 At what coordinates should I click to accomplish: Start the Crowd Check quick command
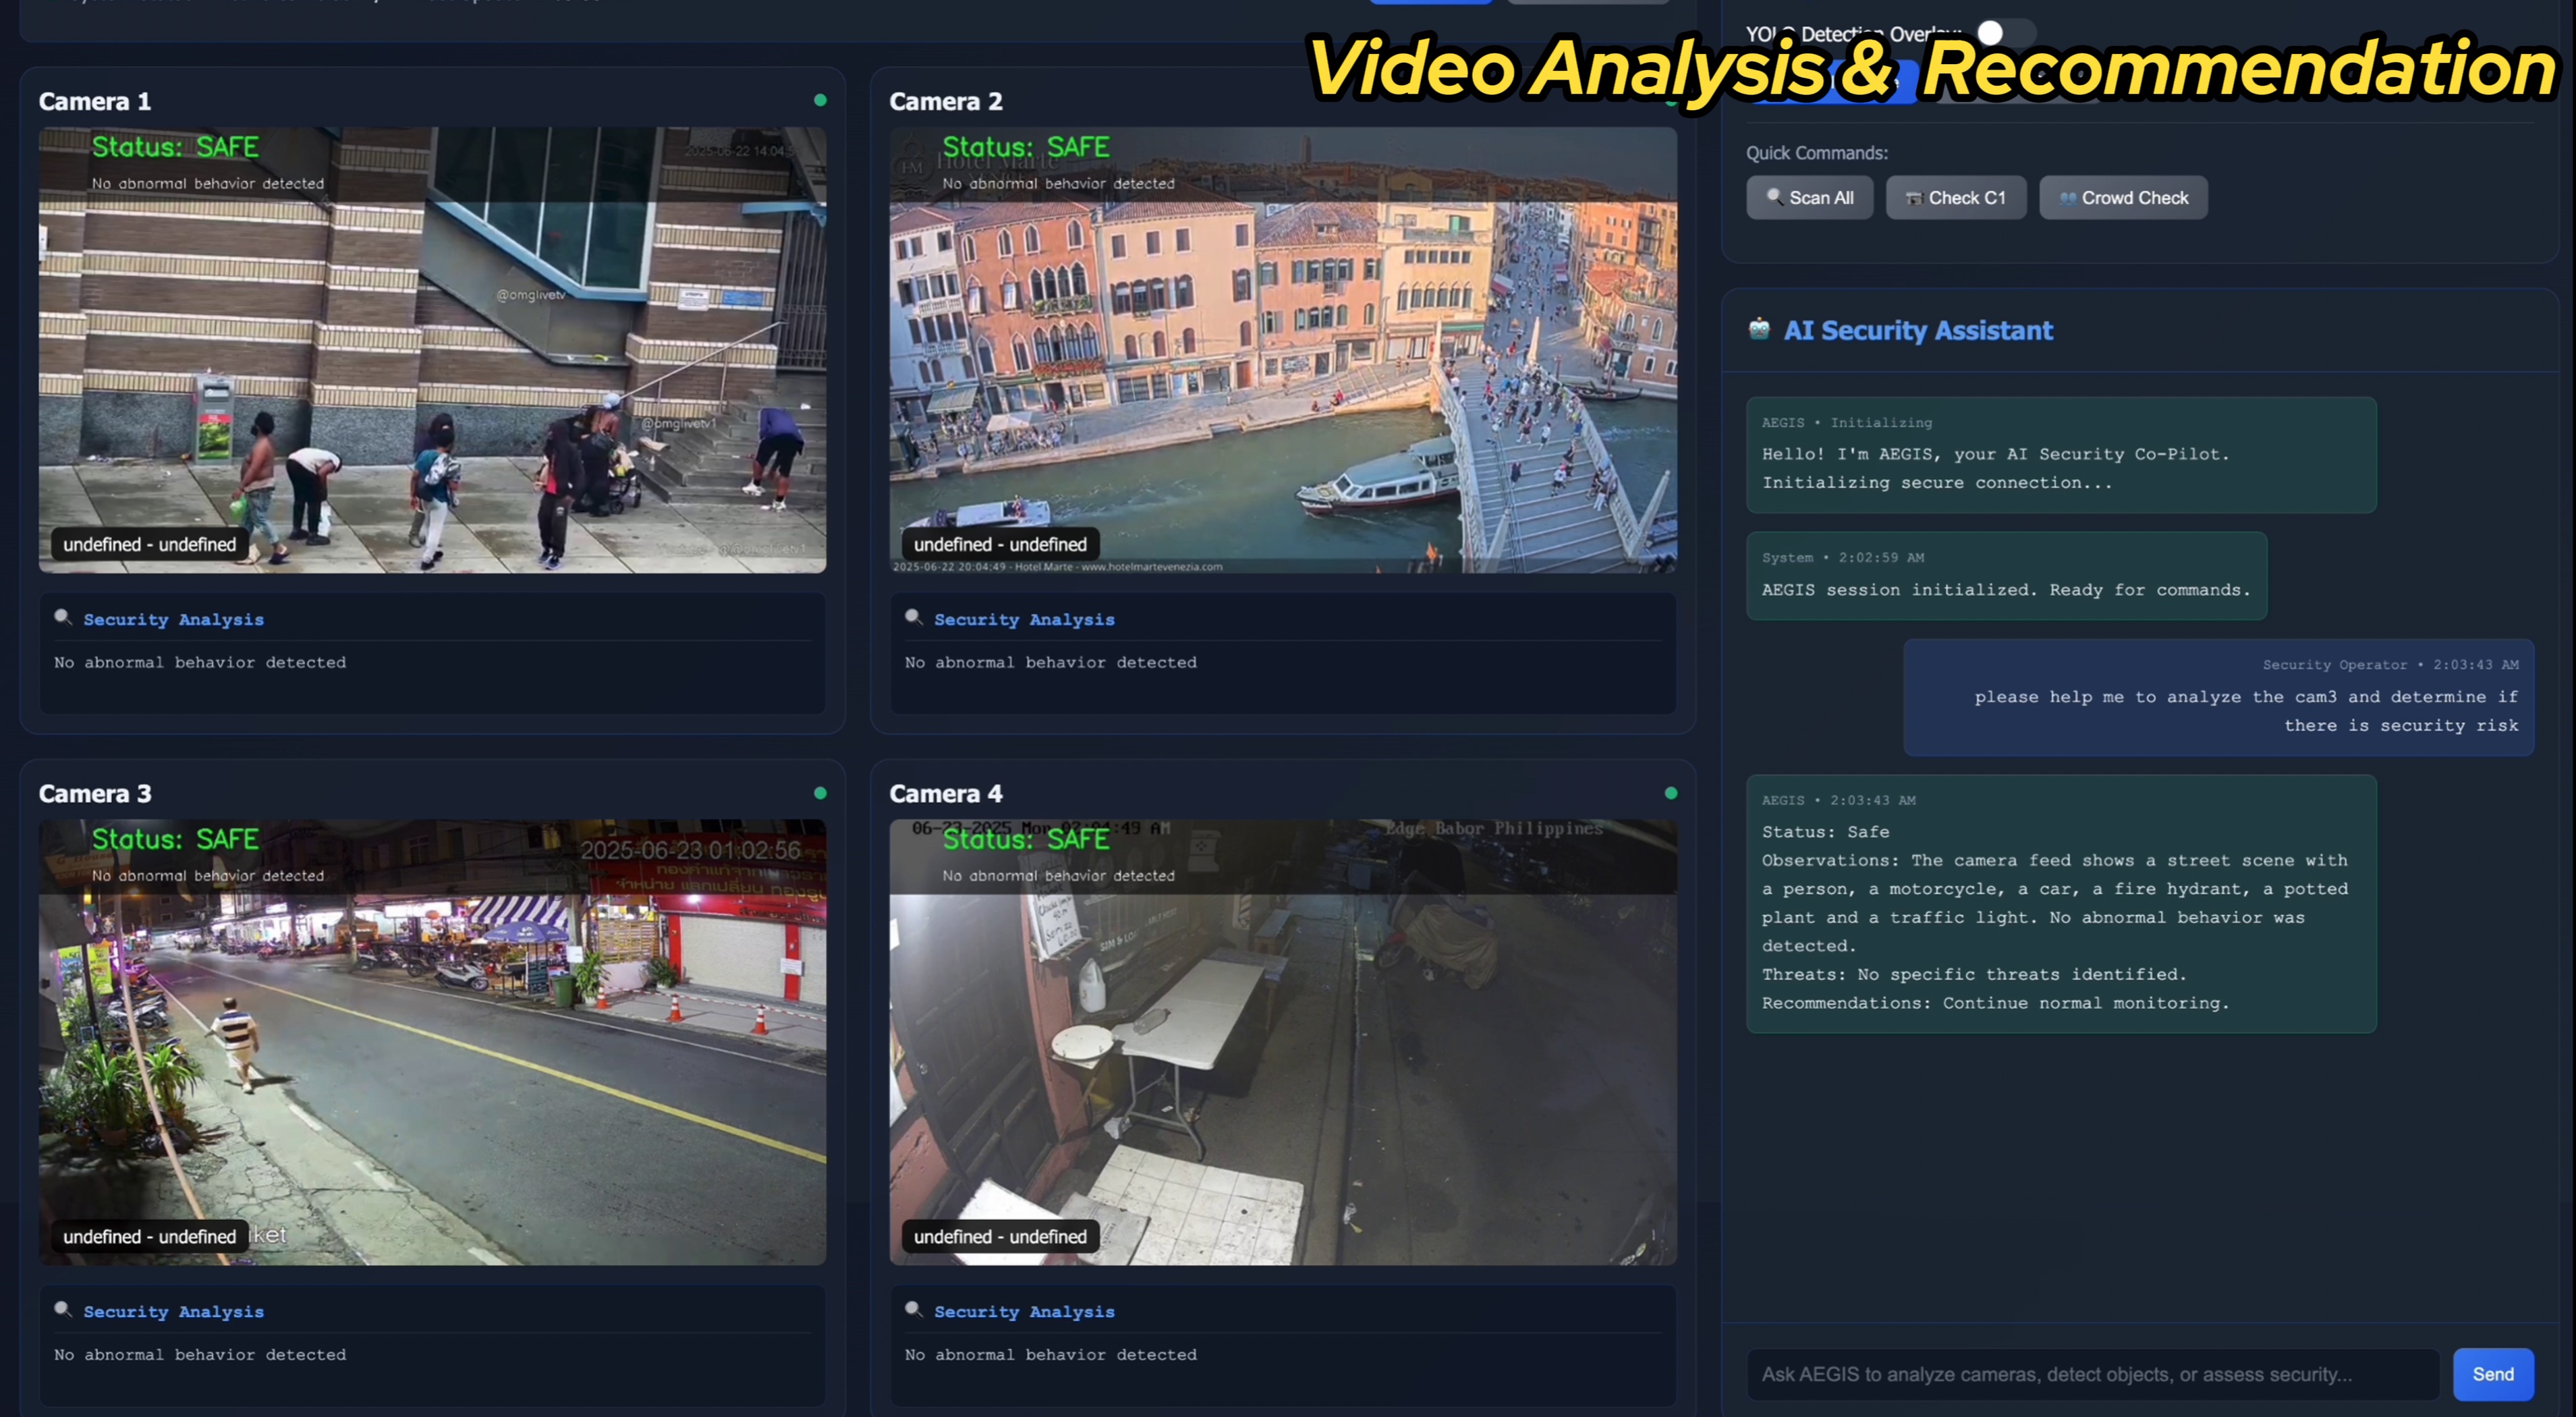coord(2123,198)
